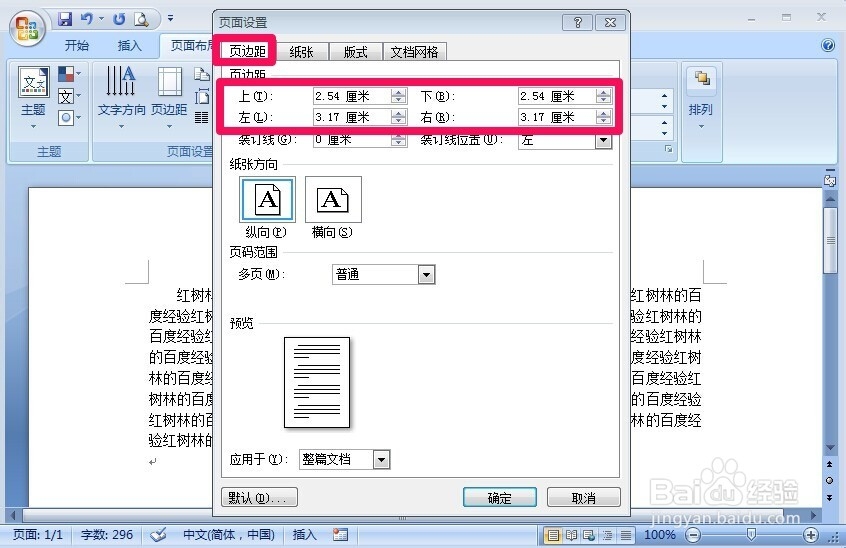Image resolution: width=846 pixels, height=548 pixels.
Task: Open theme fonts dropdown
Action: [x=69, y=97]
